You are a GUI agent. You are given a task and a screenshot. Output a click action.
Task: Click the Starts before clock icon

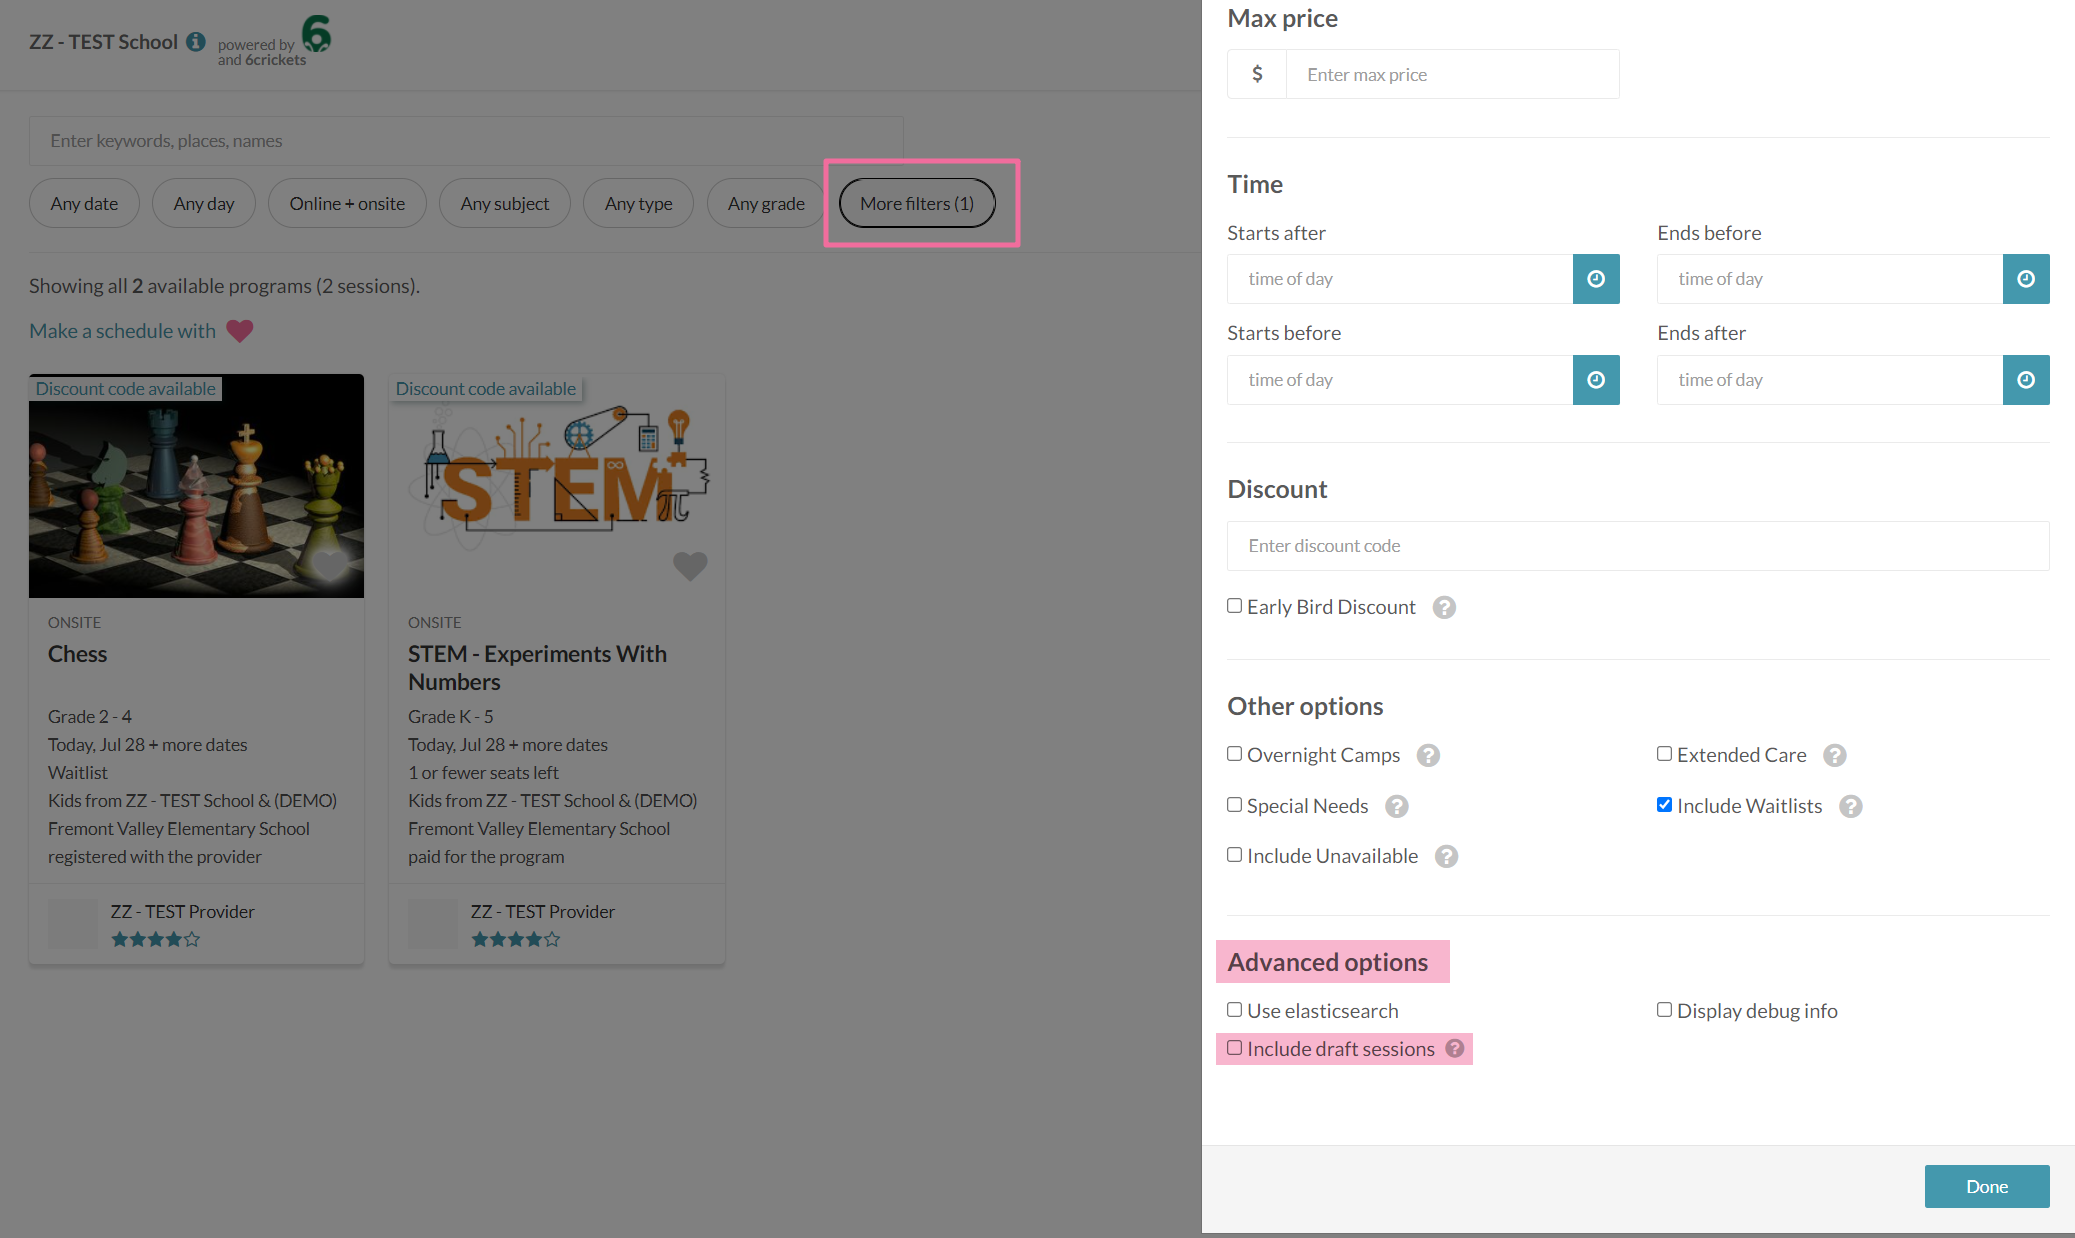pos(1595,380)
